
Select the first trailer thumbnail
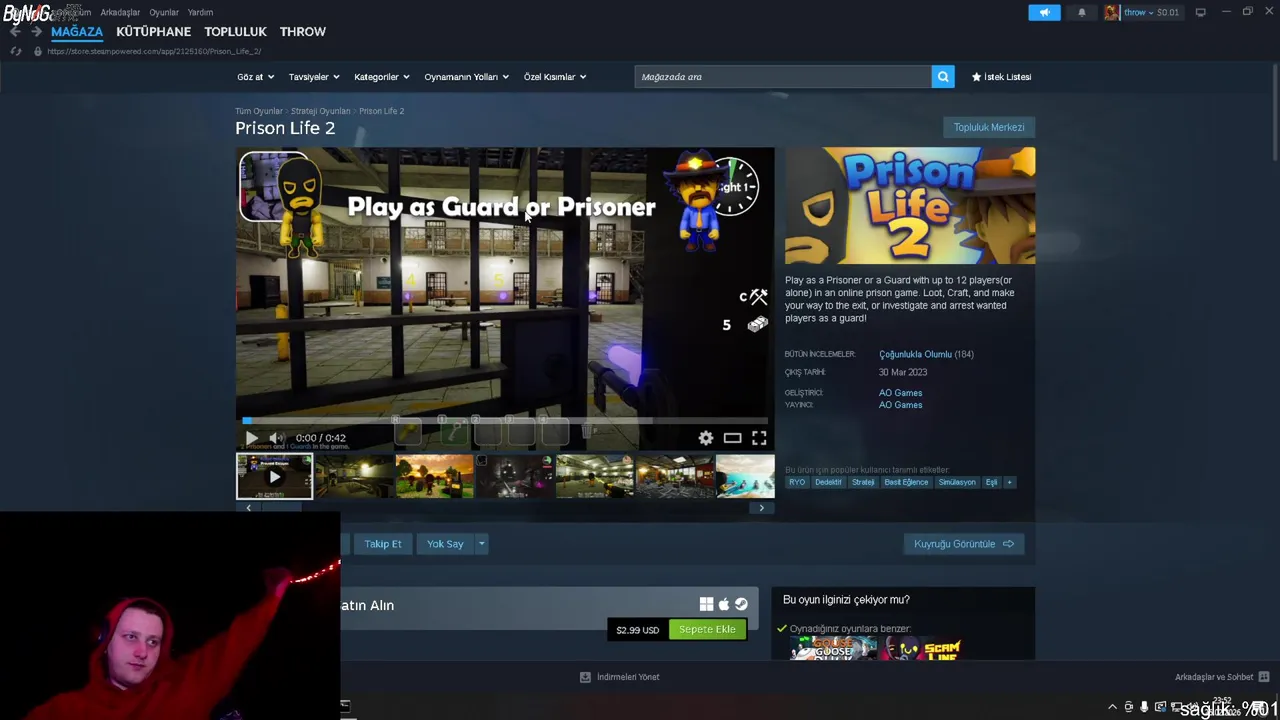[274, 476]
